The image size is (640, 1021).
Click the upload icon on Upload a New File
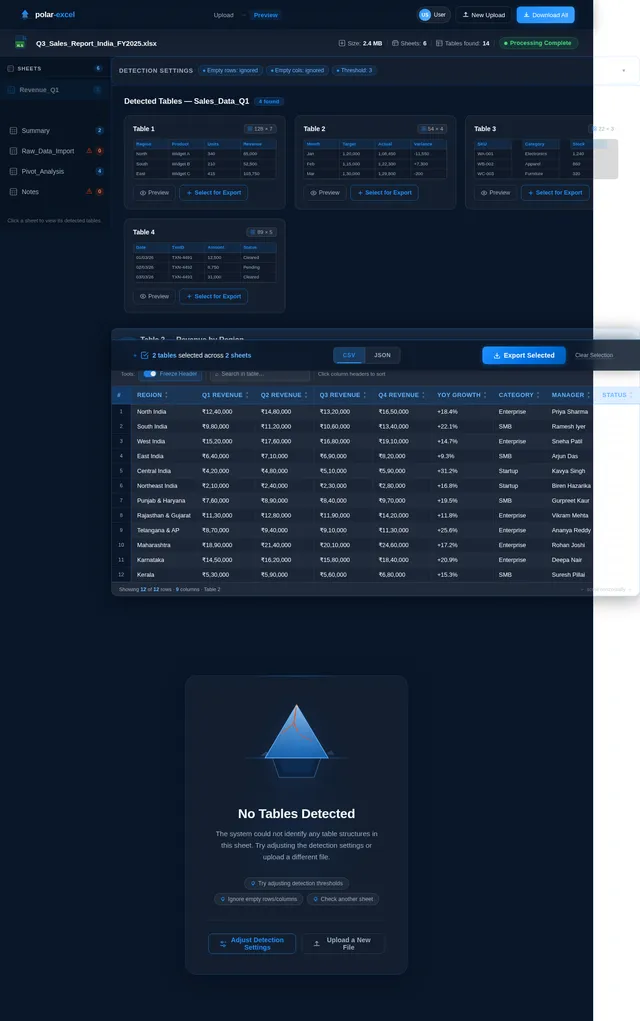(x=316, y=943)
